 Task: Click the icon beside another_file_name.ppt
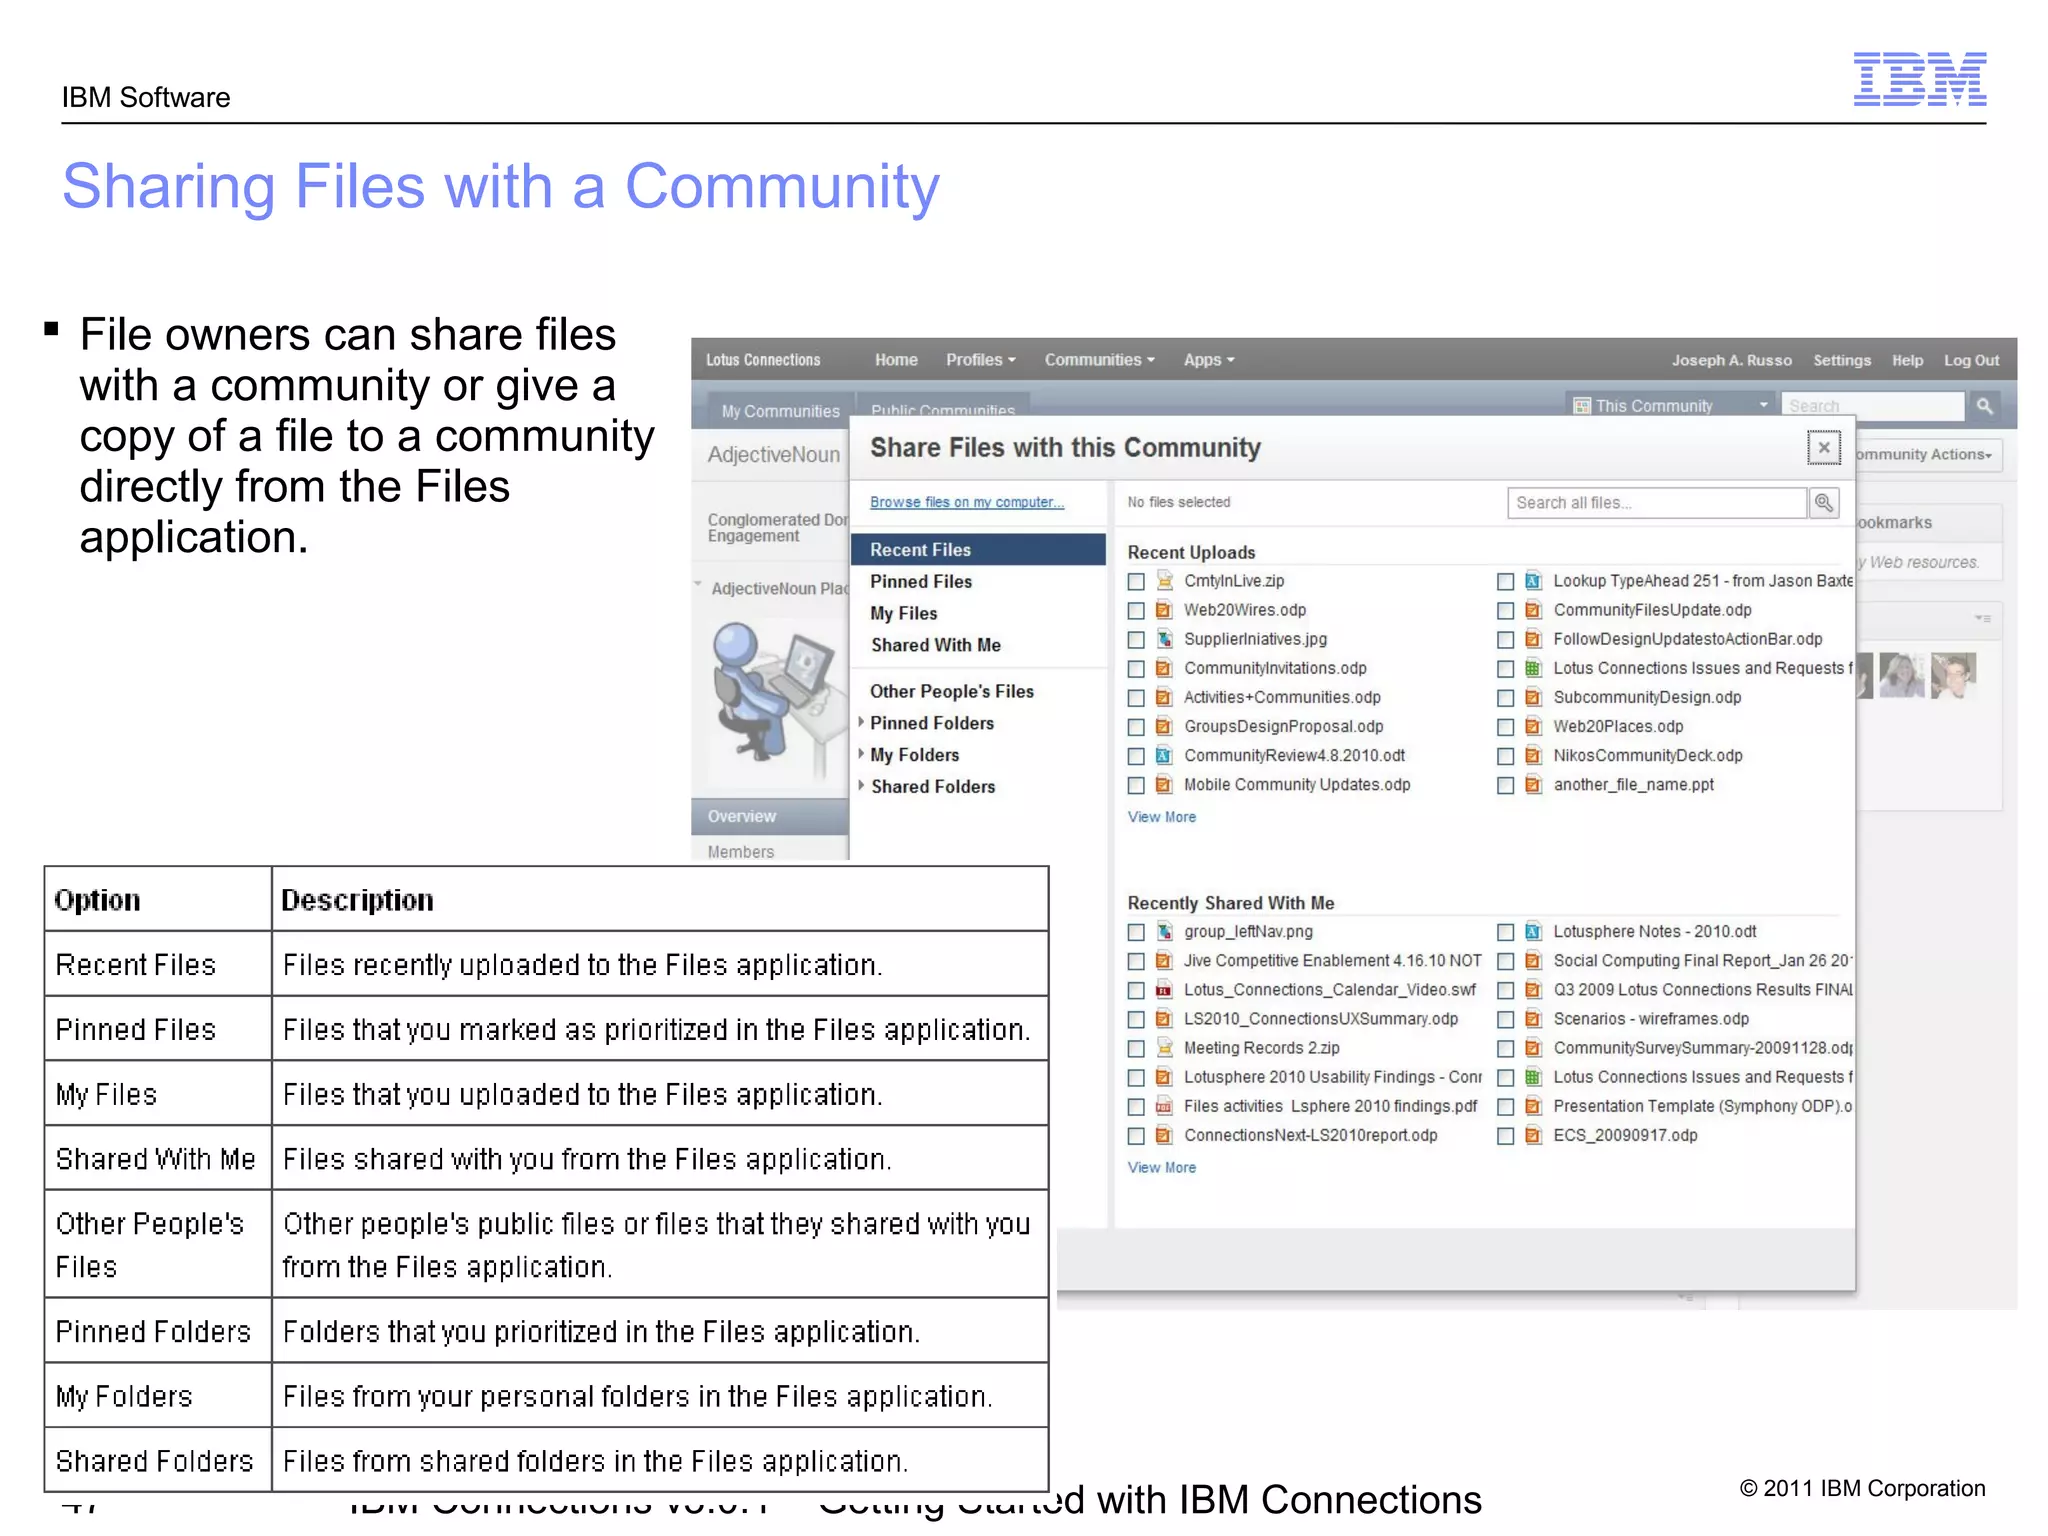click(1533, 785)
